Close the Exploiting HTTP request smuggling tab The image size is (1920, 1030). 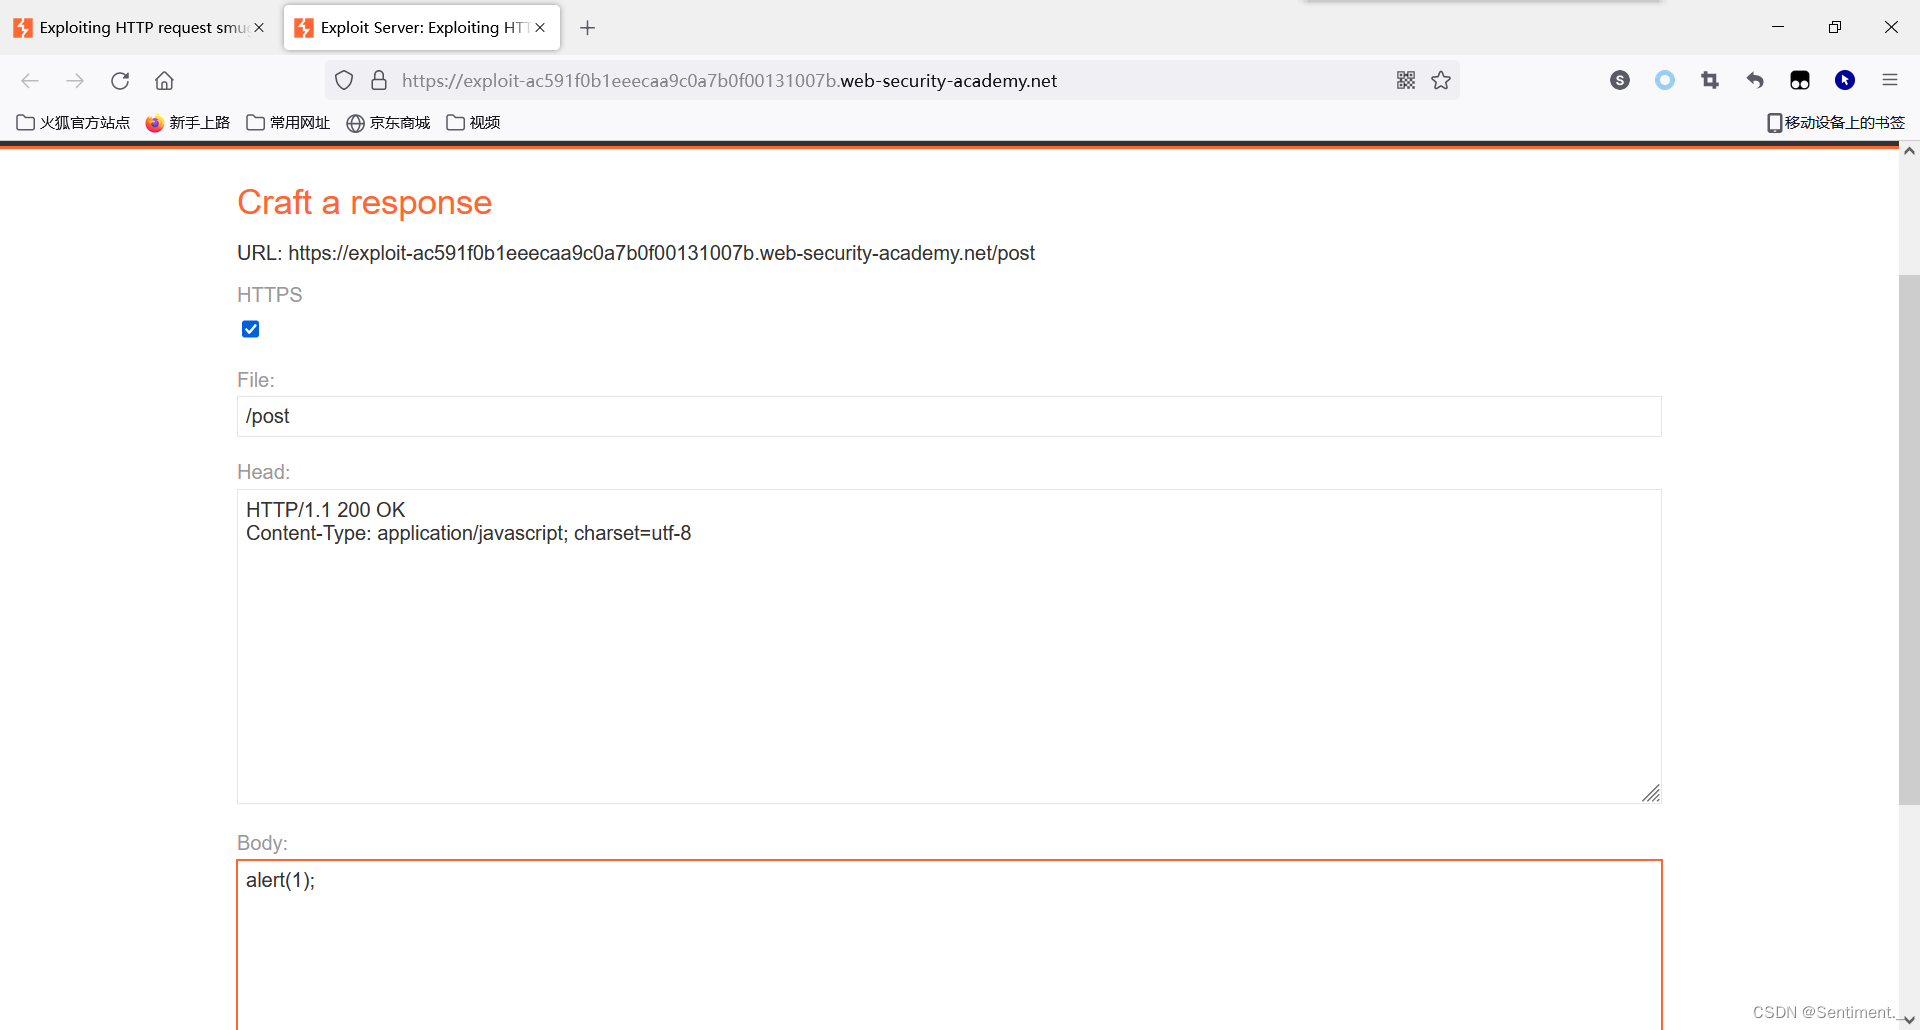click(x=259, y=28)
